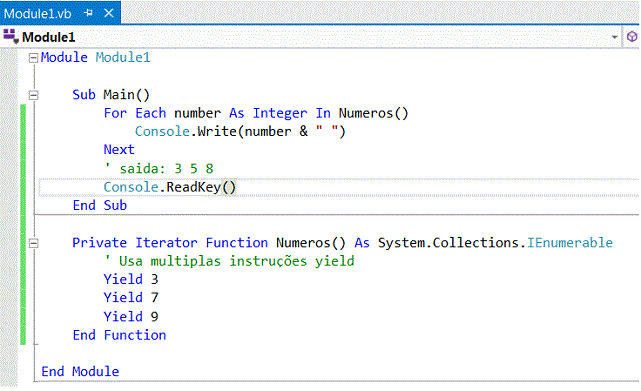The image size is (641, 391).
Task: Select the Module1.vb document tab
Action: click(x=38, y=13)
